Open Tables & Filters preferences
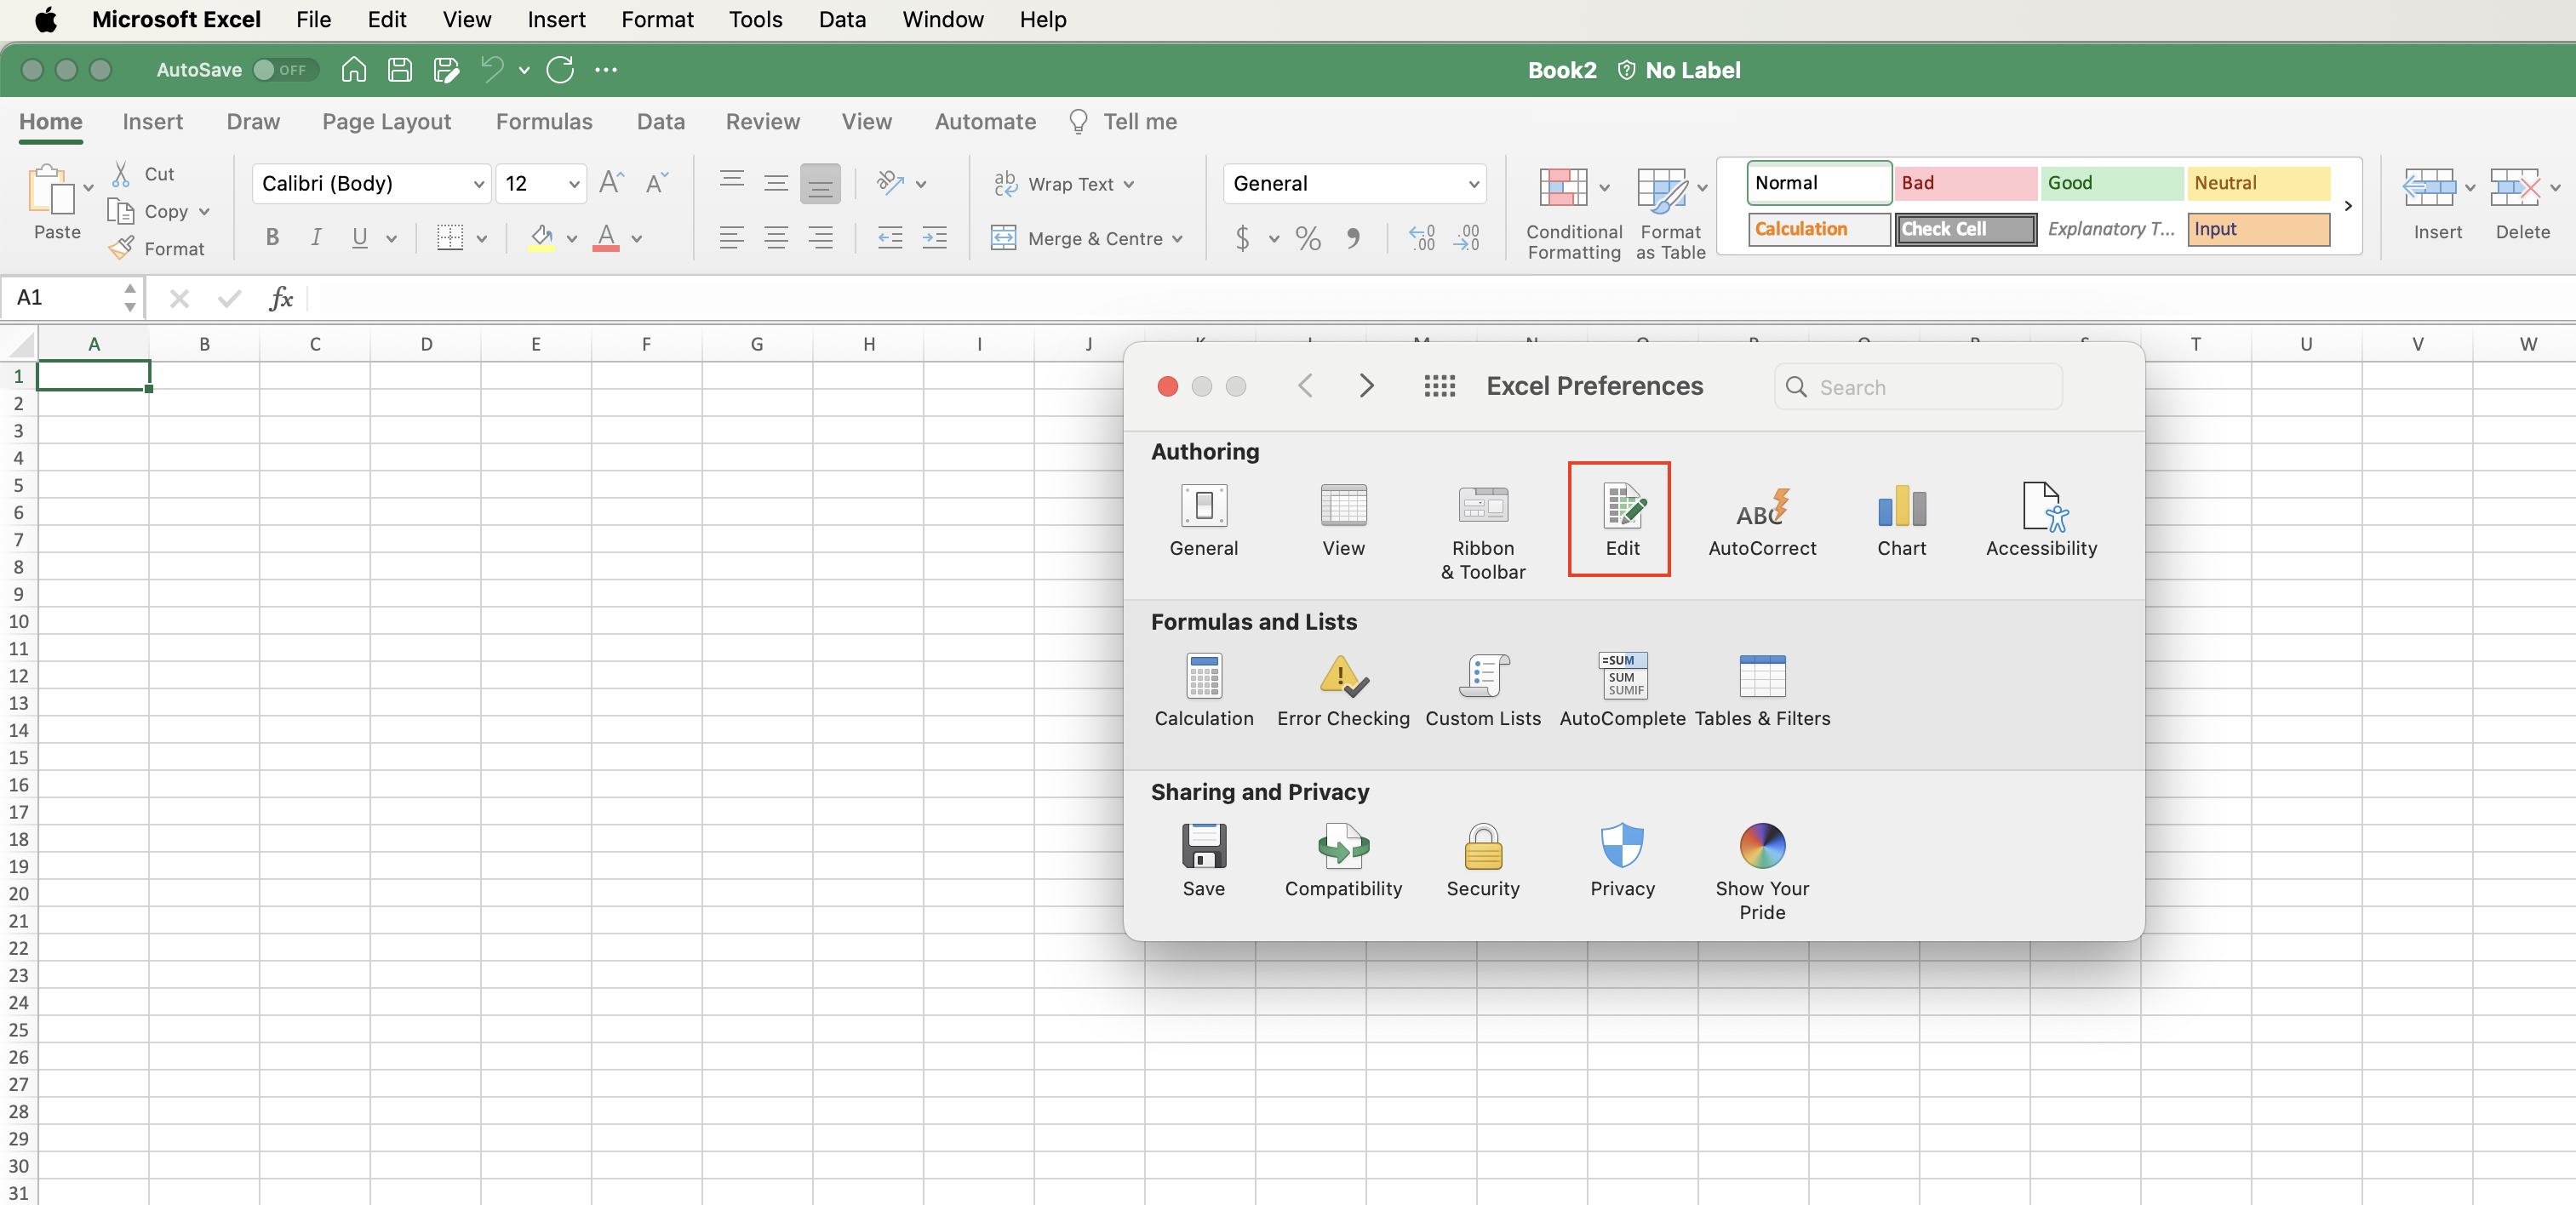Image resolution: width=2576 pixels, height=1205 pixels. tap(1761, 690)
